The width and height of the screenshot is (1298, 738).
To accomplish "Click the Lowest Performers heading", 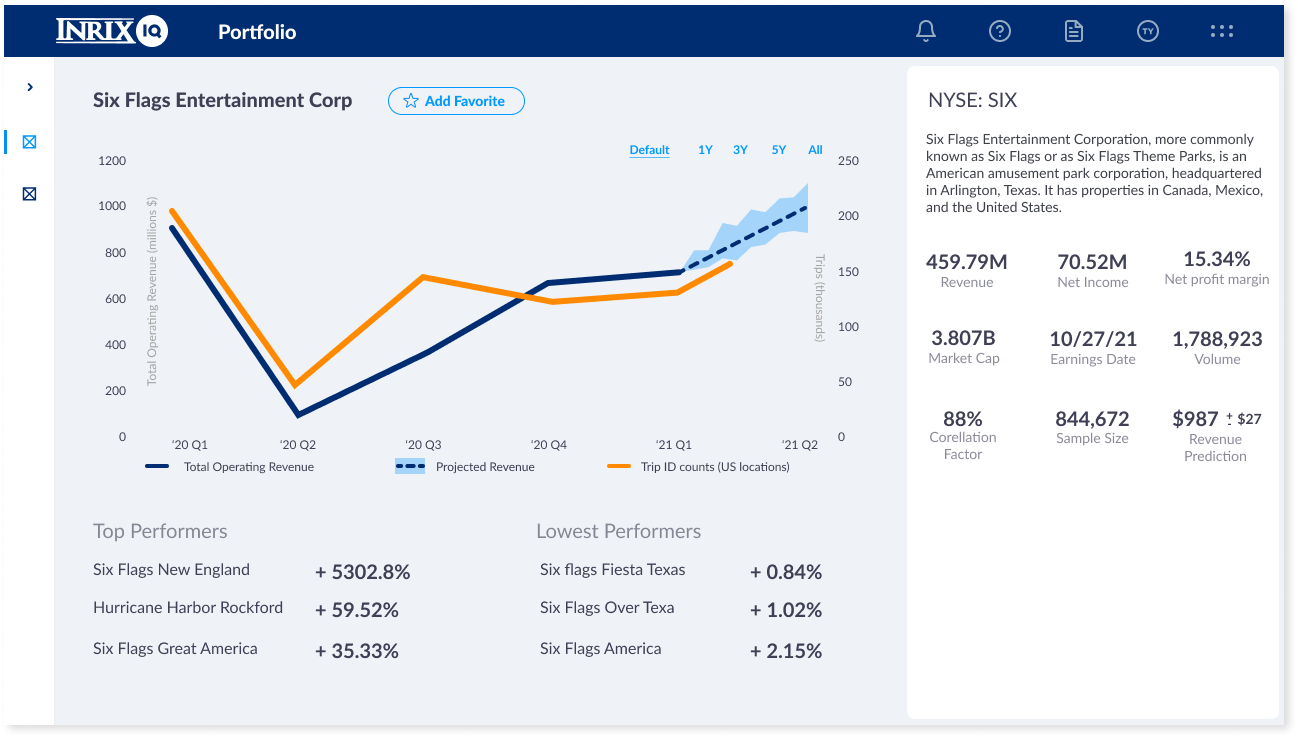I will (x=619, y=531).
